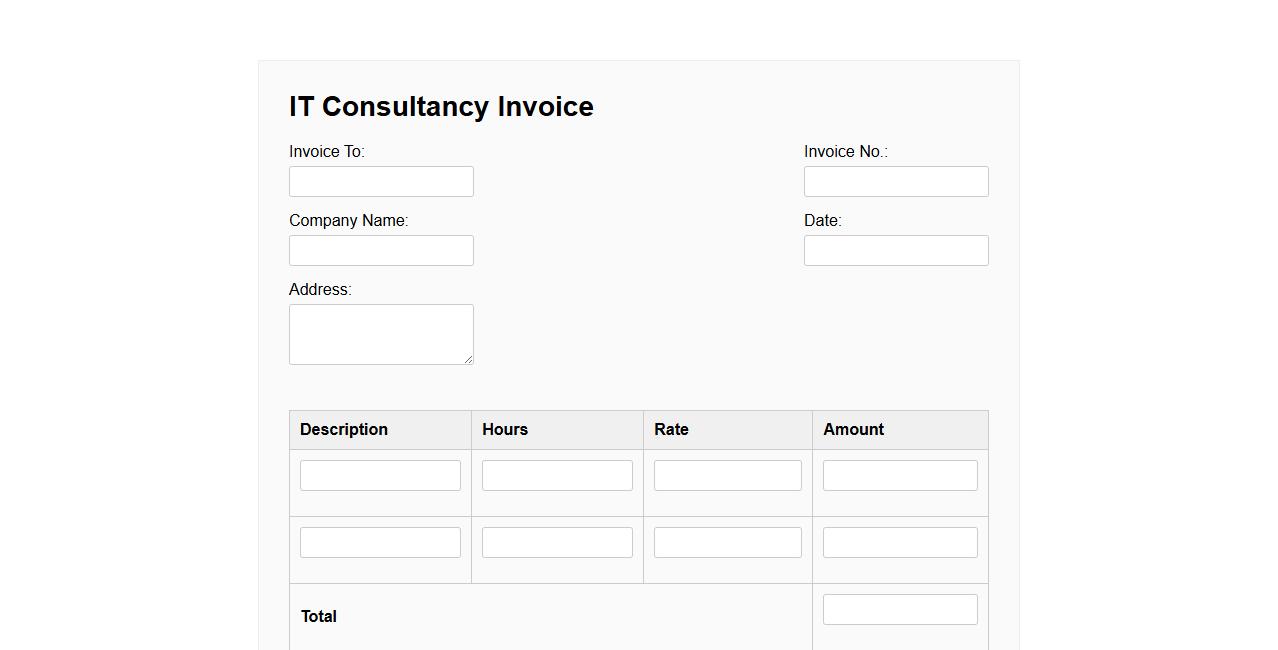This screenshot has width=1278, height=650.
Task: Click inside the Address textarea
Action: click(x=381, y=334)
